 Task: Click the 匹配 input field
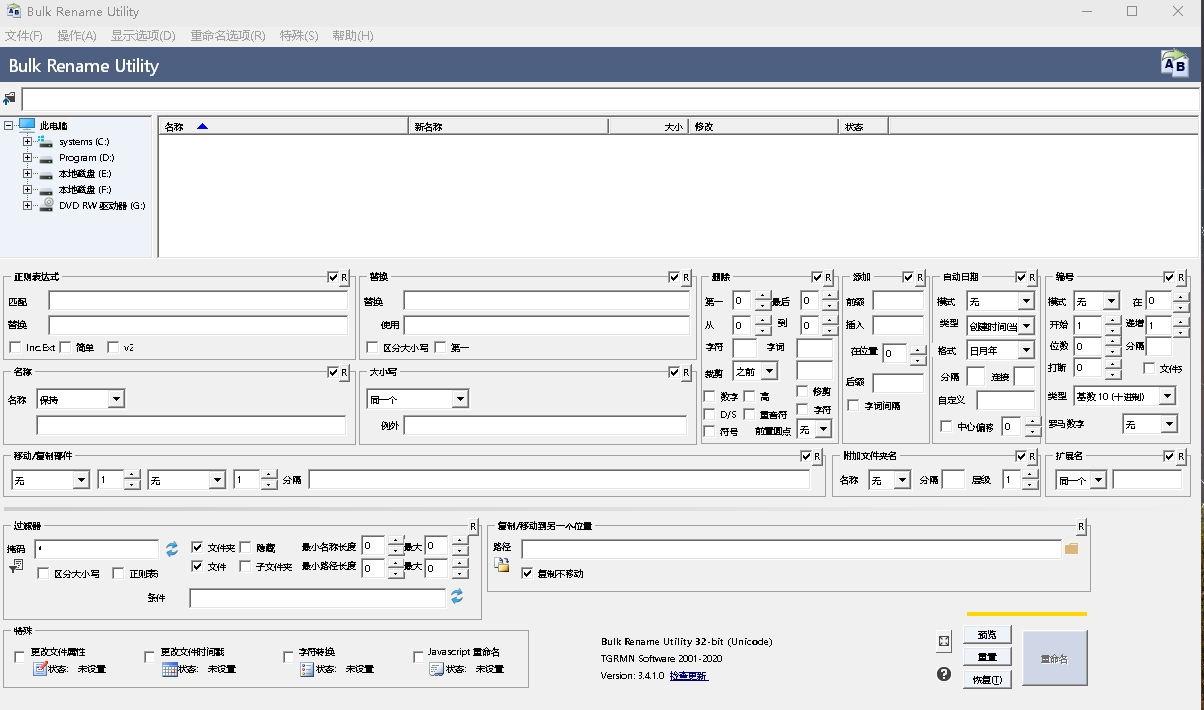pos(198,301)
